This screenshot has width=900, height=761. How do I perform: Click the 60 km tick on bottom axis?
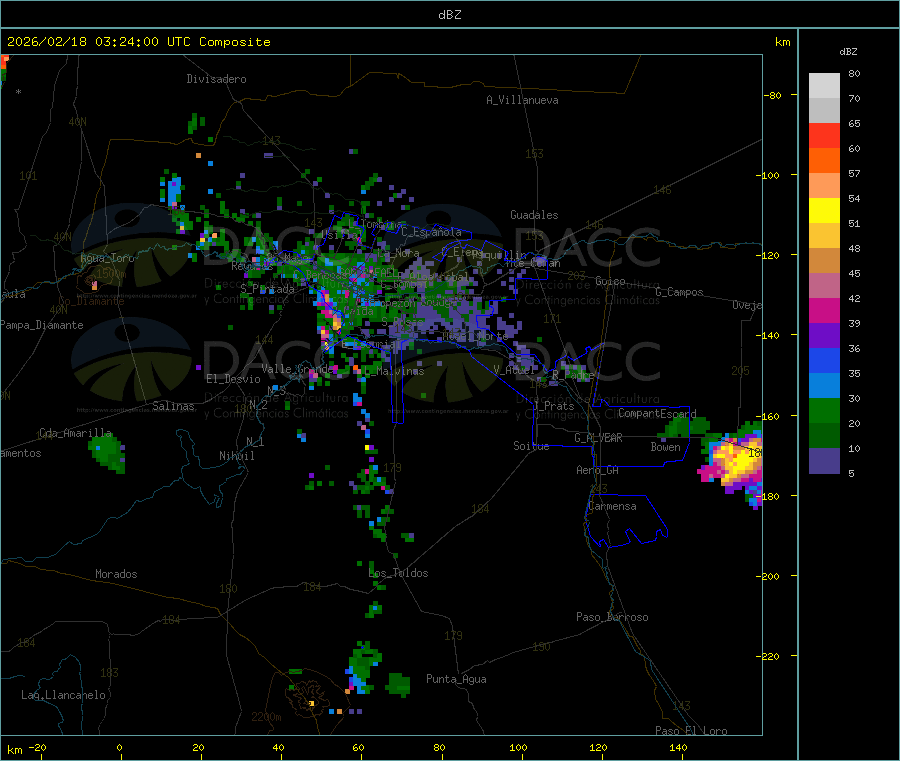point(358,747)
